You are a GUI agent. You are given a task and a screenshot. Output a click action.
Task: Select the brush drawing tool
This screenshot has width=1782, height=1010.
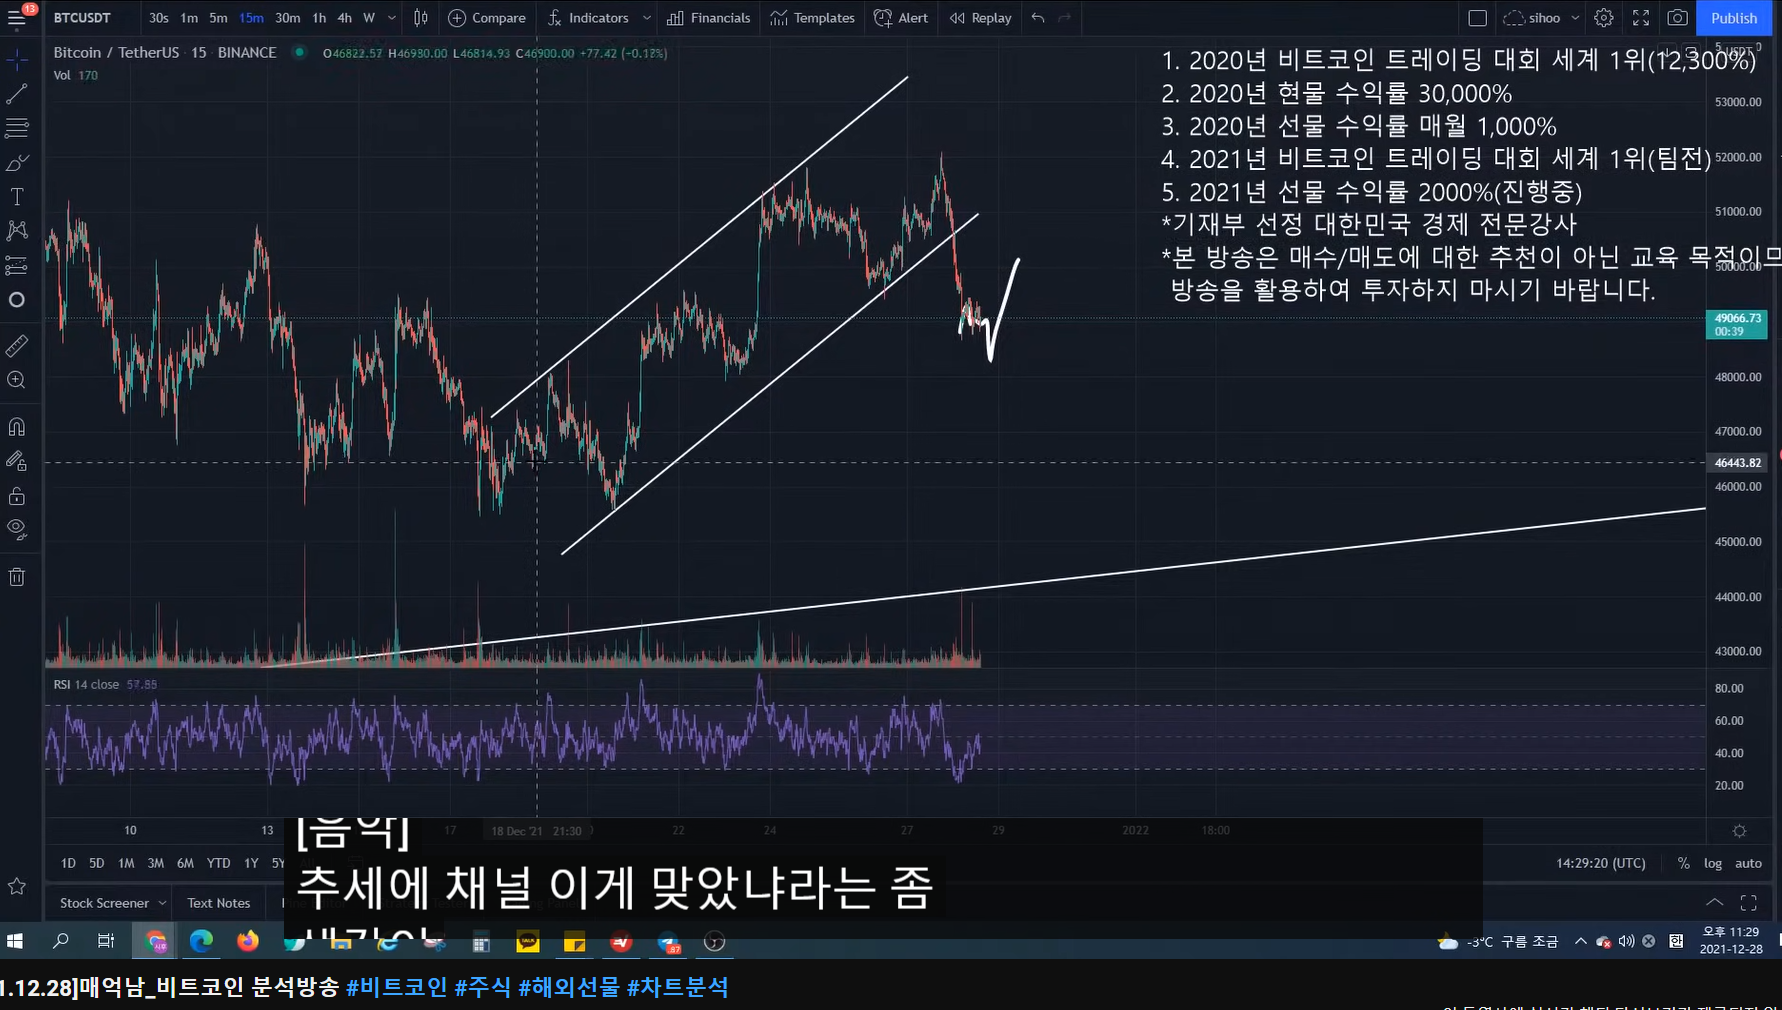(x=17, y=162)
